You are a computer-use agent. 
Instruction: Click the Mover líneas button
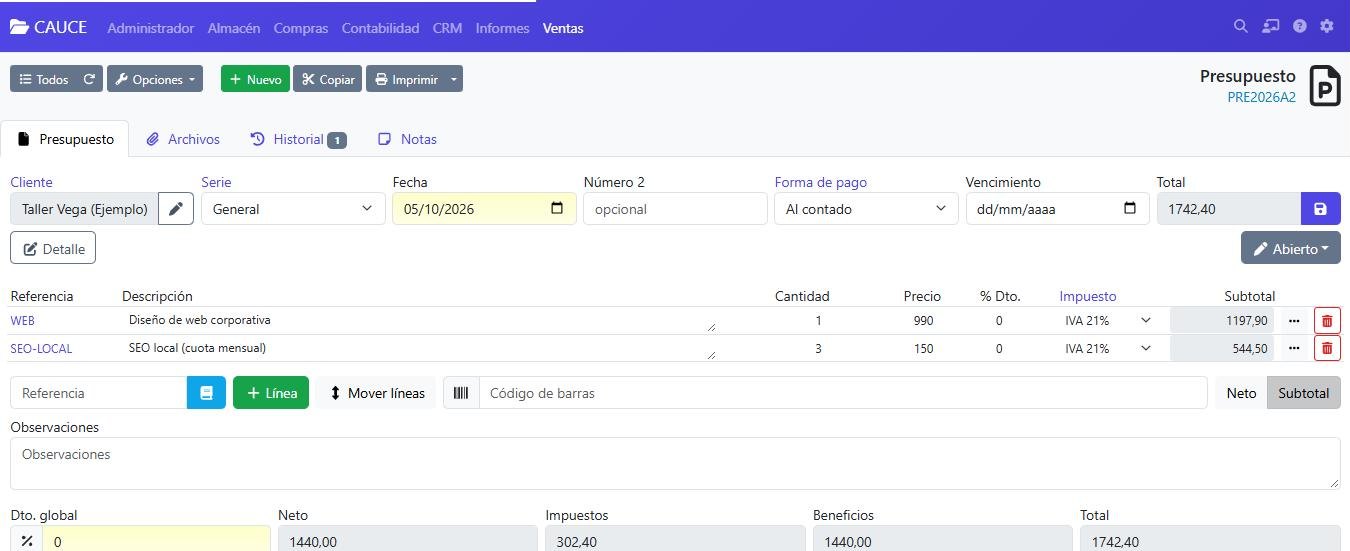[x=377, y=393]
